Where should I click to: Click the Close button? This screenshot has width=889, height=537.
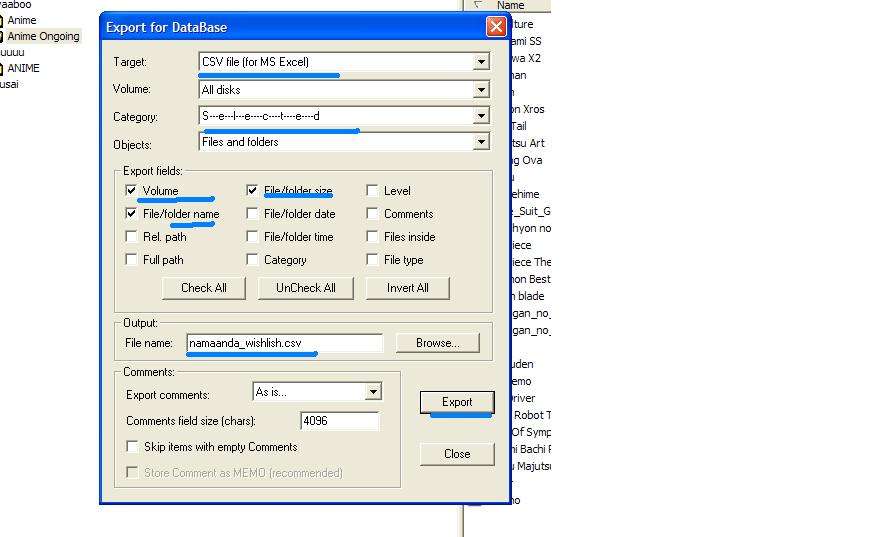pyautogui.click(x=457, y=454)
